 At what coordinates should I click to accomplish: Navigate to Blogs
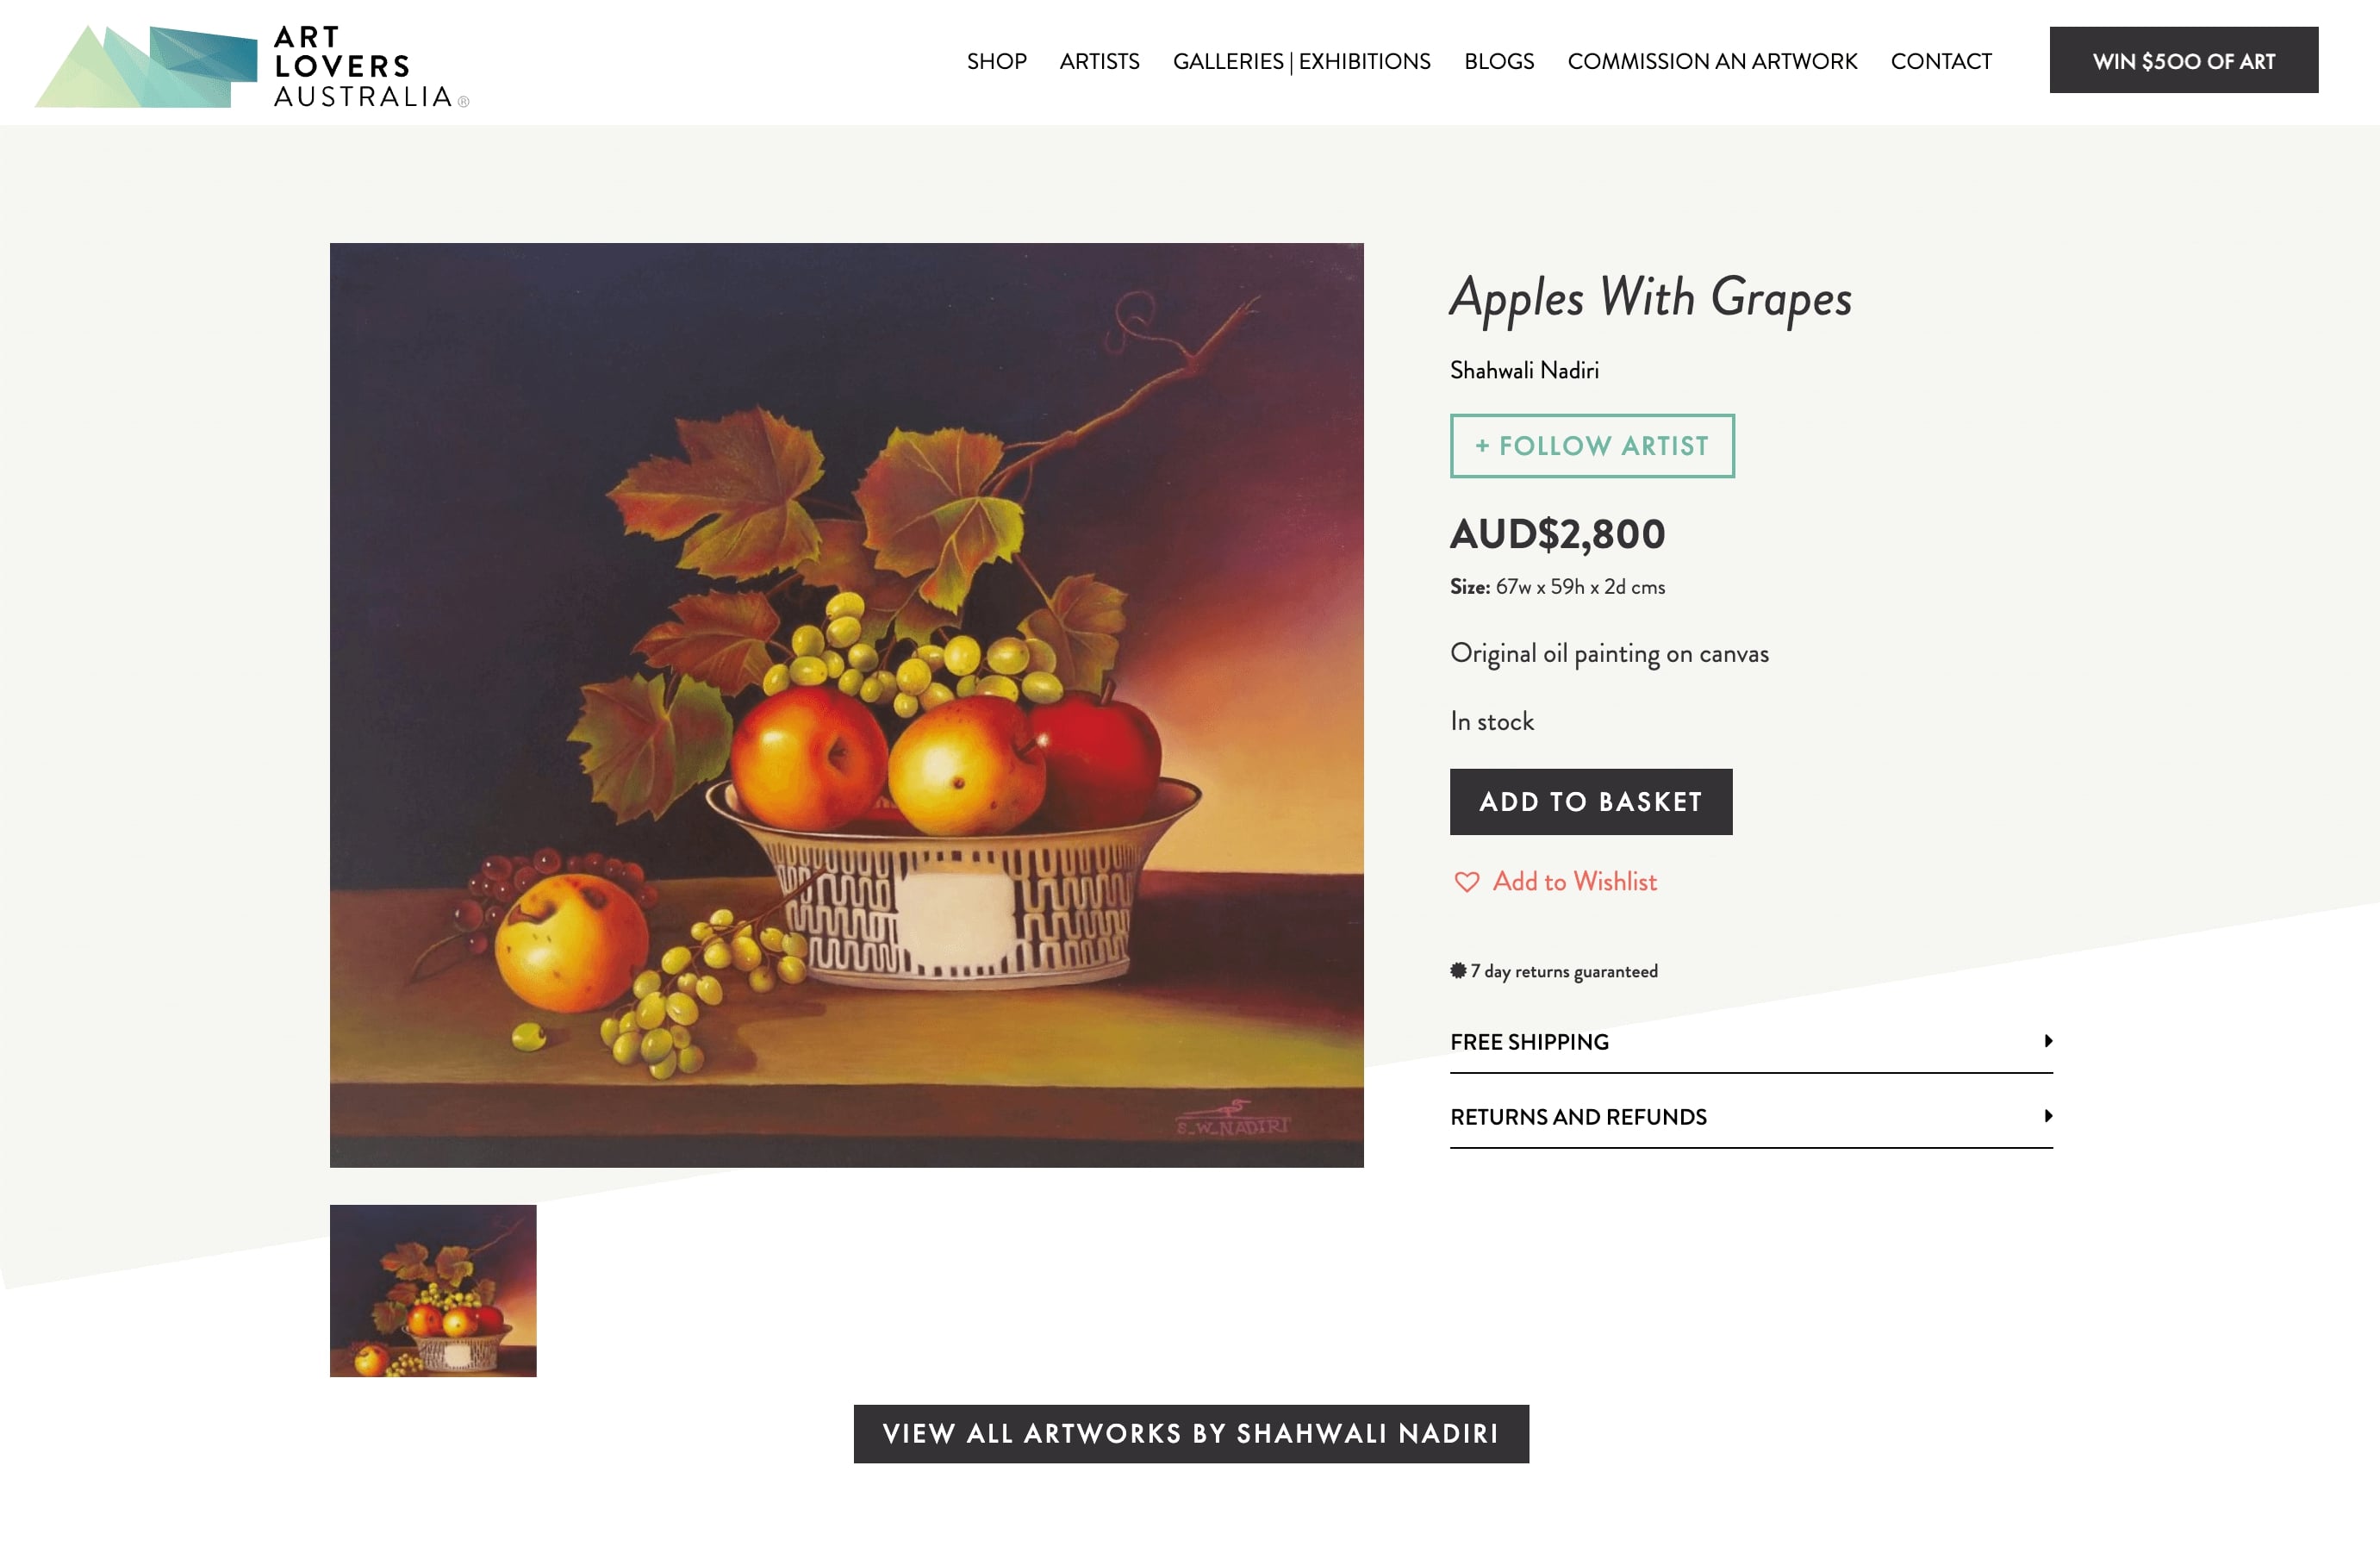coord(1498,61)
